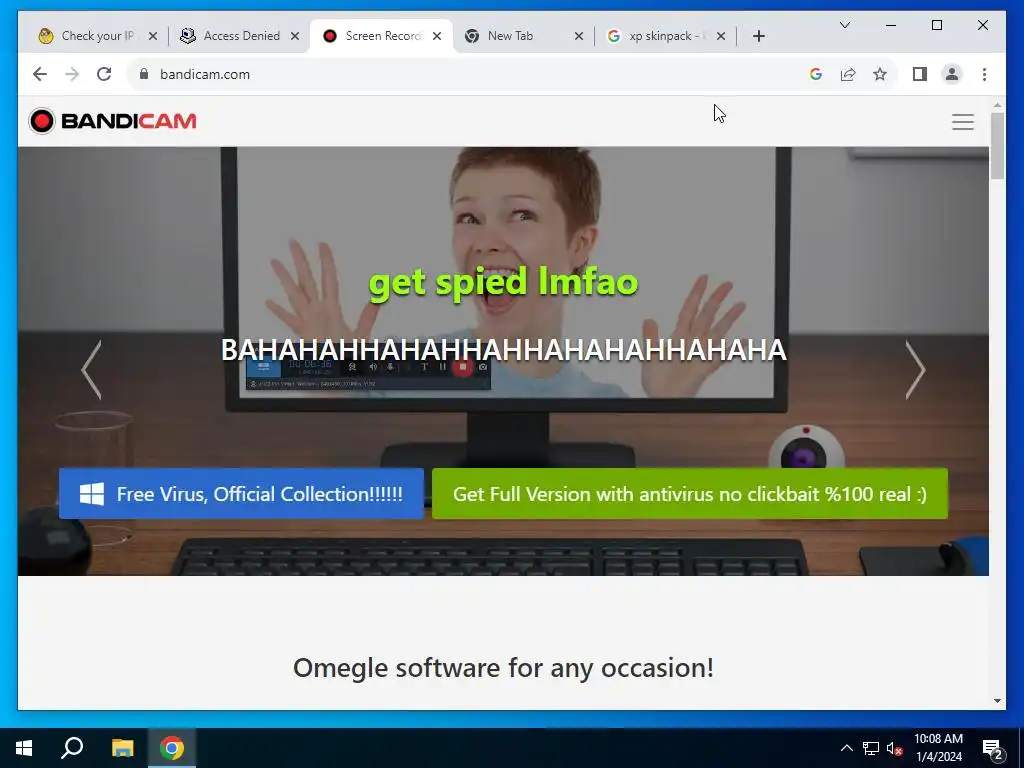Click the muted volume tray icon
The image size is (1024, 768).
pyautogui.click(x=895, y=748)
